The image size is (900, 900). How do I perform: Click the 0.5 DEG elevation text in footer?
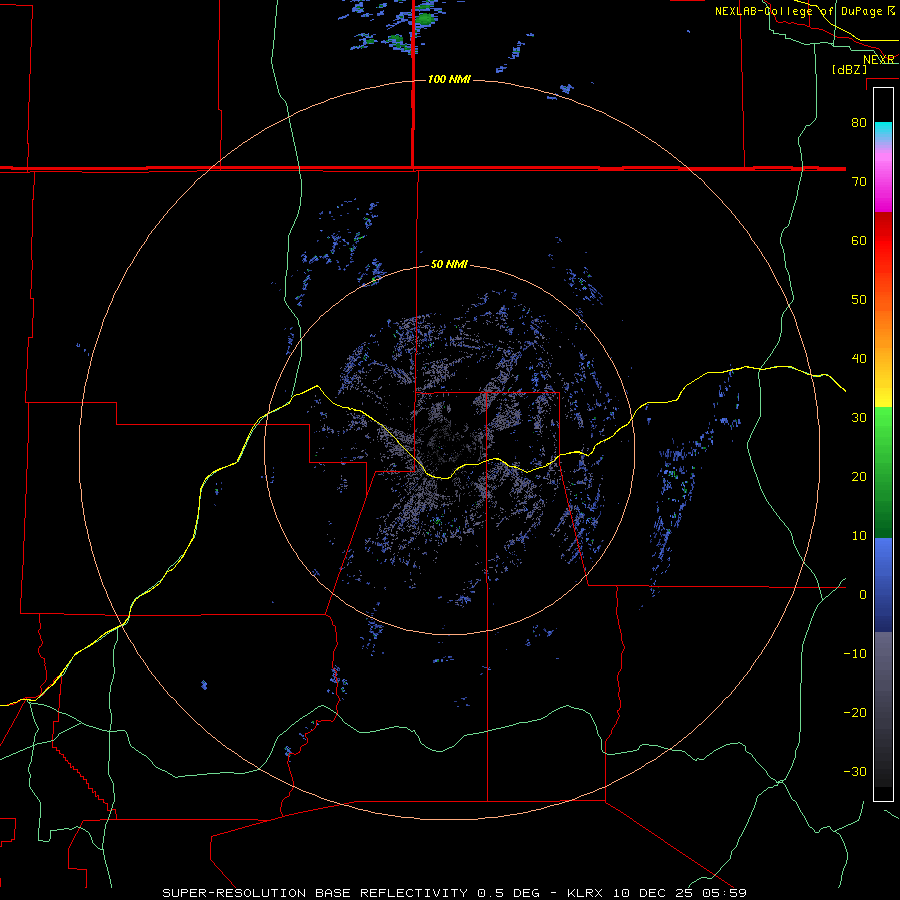point(508,893)
